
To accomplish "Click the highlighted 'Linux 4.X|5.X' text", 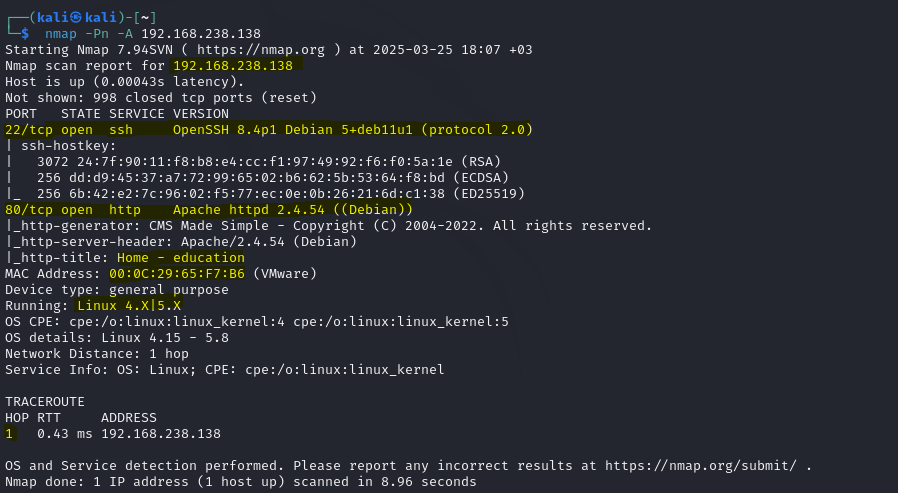I will coord(129,306).
